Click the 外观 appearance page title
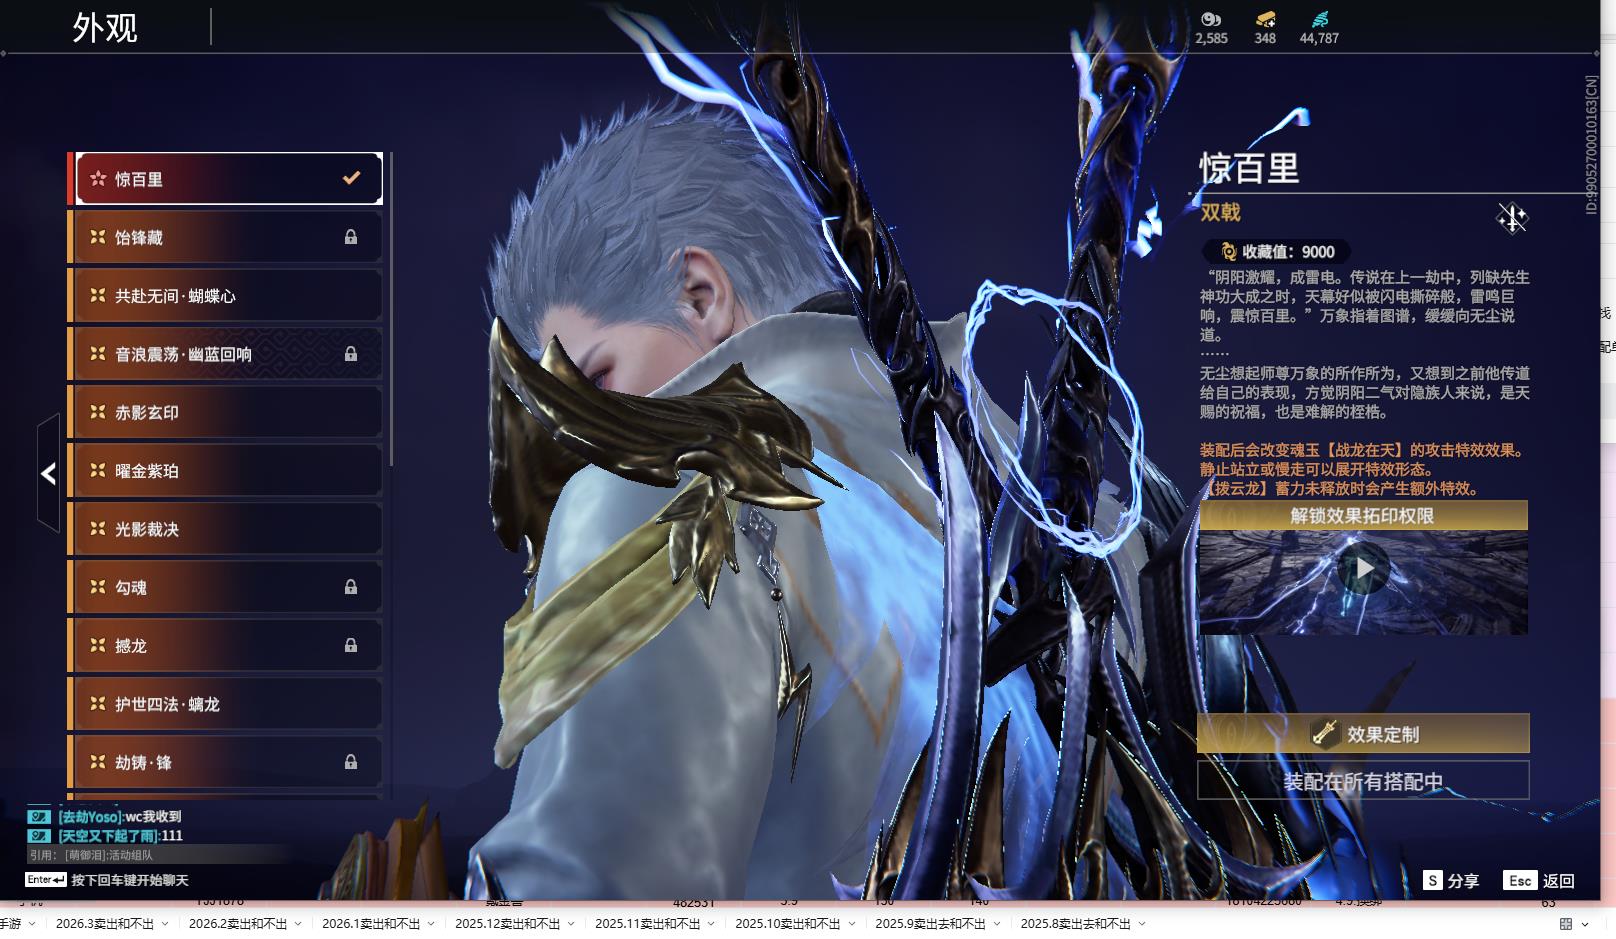 pos(105,28)
